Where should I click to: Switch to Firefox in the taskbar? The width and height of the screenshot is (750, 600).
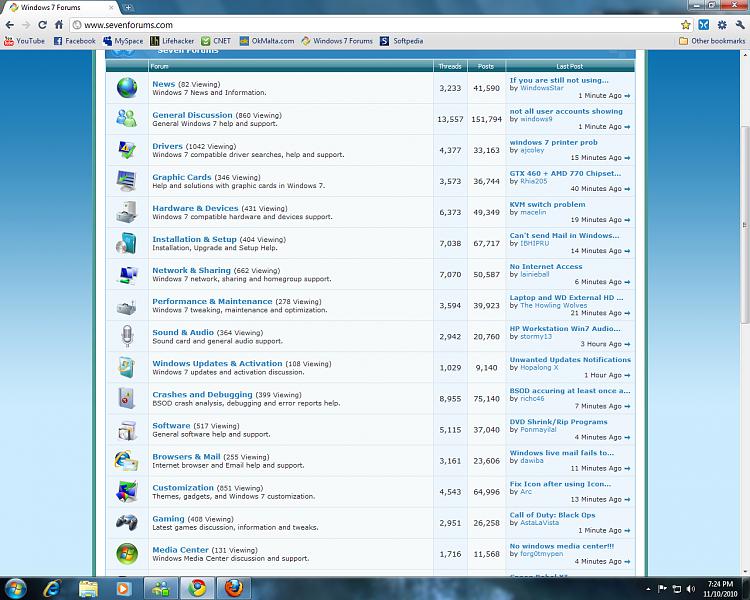234,588
